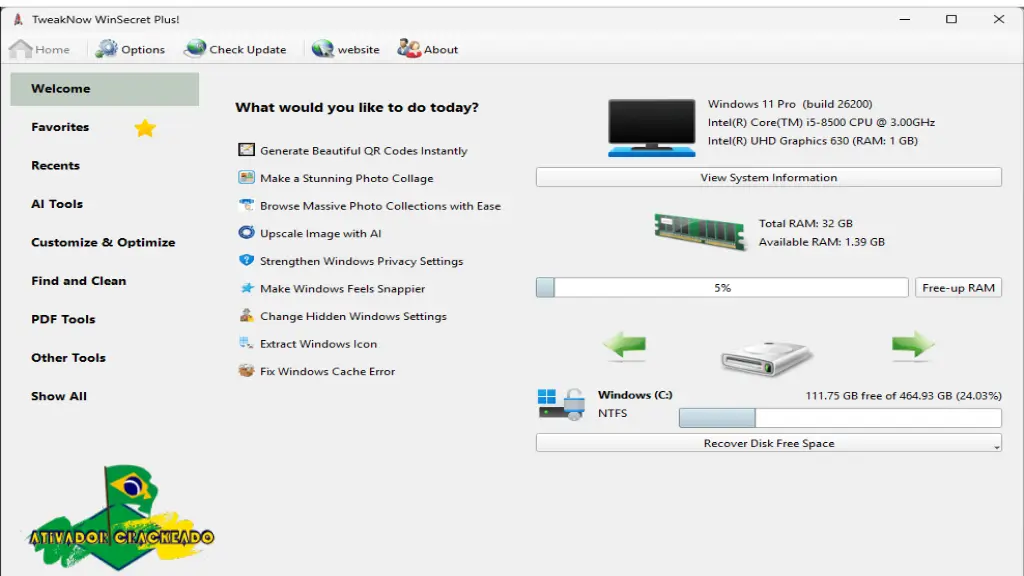The height and width of the screenshot is (576, 1024).
Task: Open Upscale Image with AI link
Action: tap(321, 233)
